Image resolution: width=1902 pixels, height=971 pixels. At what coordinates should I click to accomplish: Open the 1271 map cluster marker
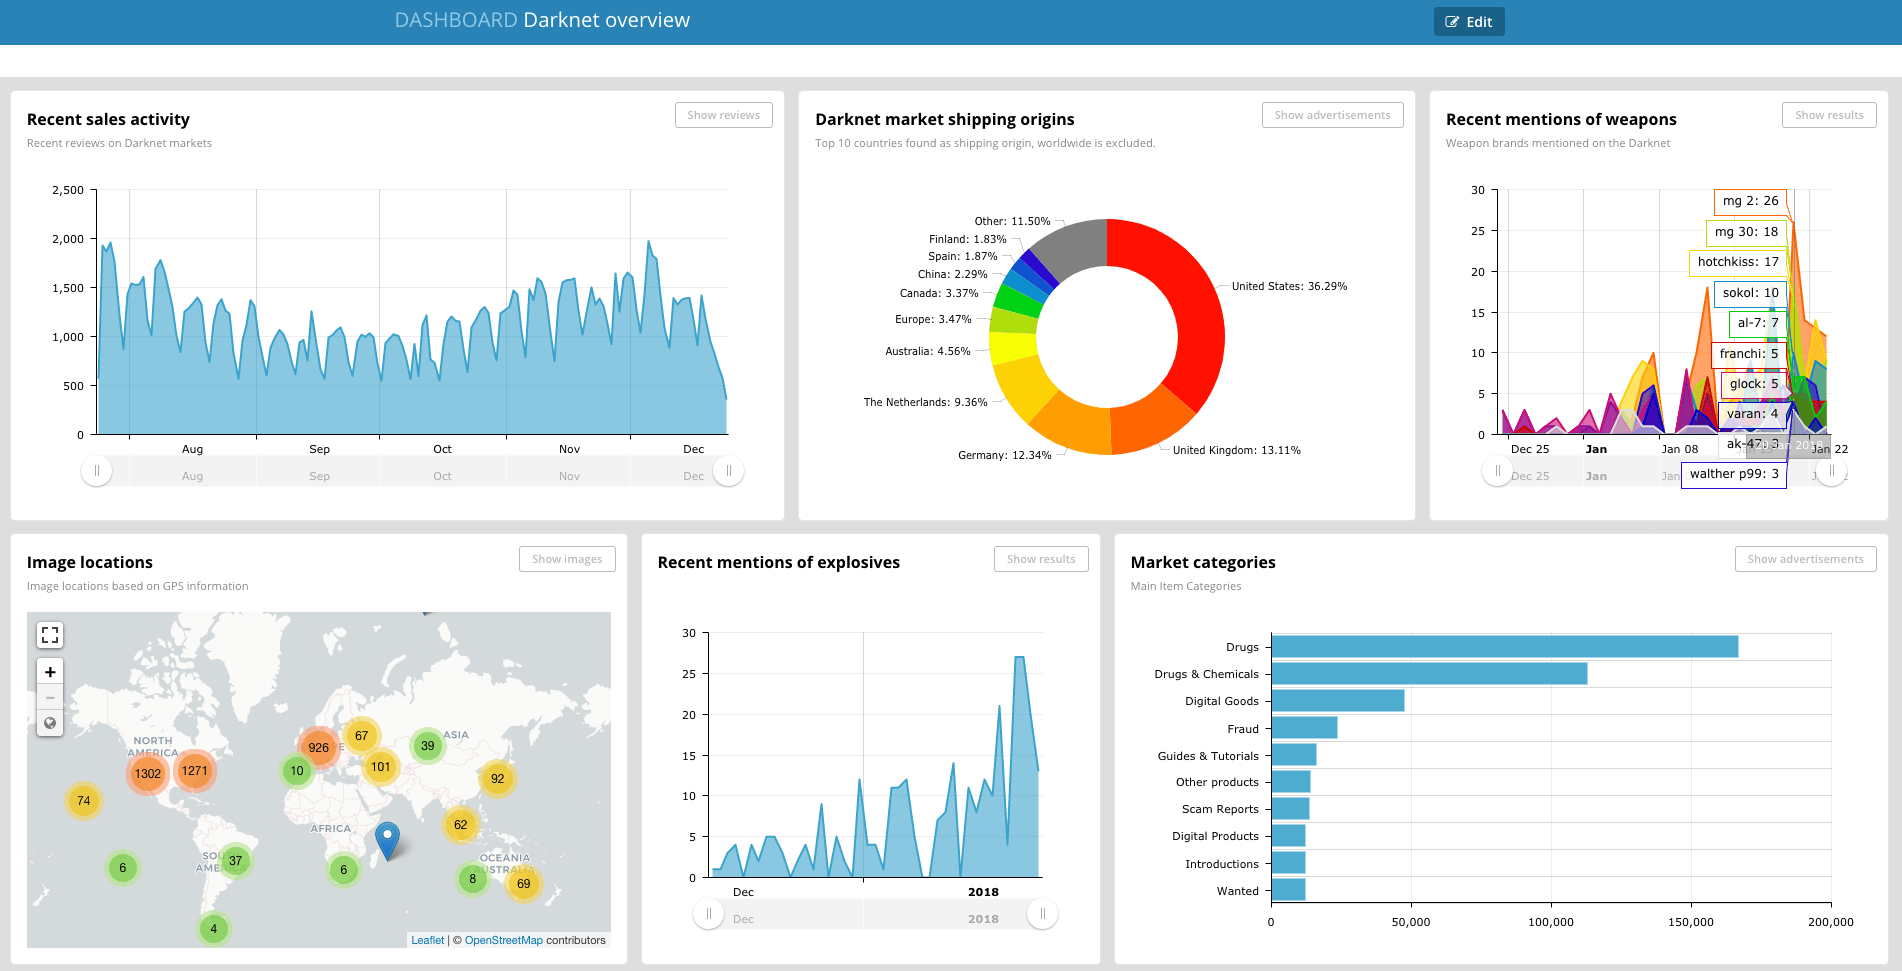pyautogui.click(x=194, y=770)
